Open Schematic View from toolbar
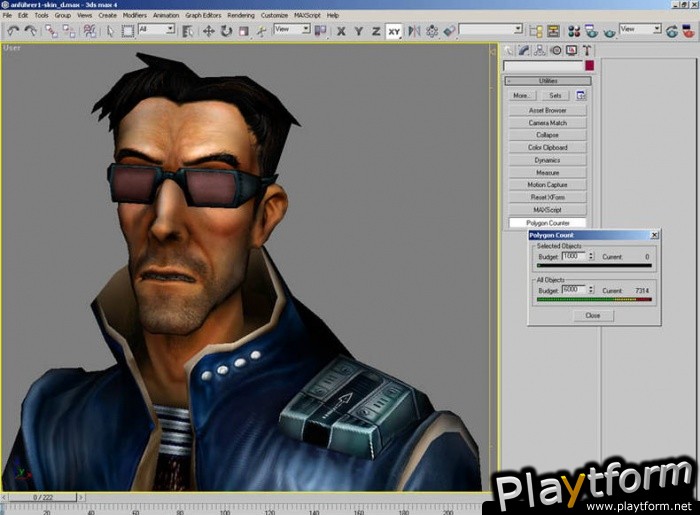This screenshot has height=515, width=700. [554, 31]
